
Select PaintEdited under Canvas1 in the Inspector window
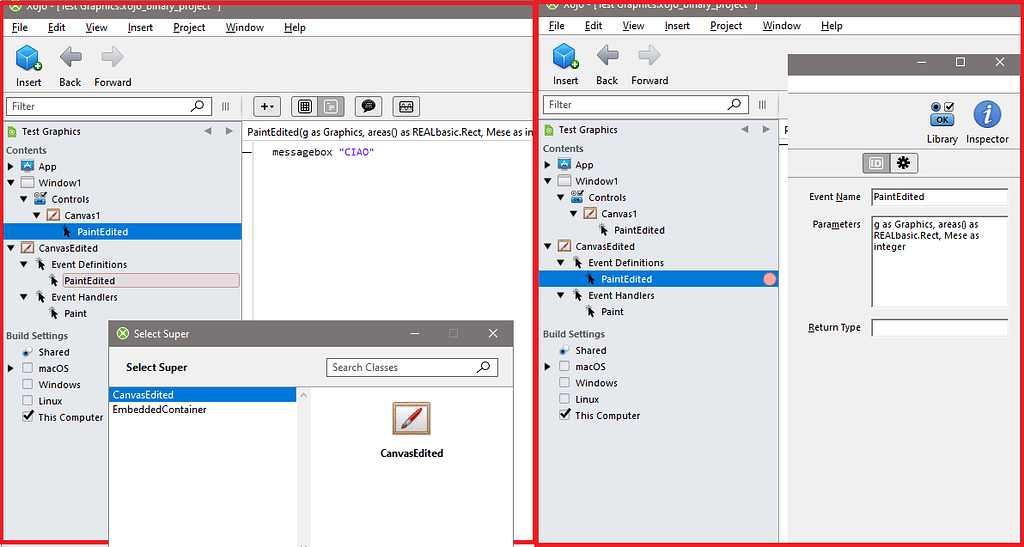tap(639, 230)
